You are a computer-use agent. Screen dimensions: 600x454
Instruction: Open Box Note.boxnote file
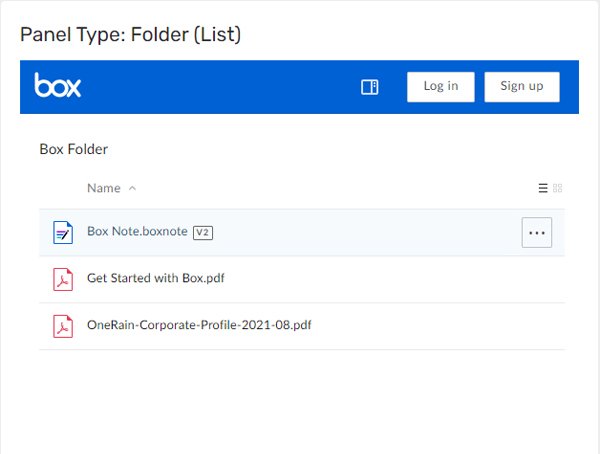pyautogui.click(x=137, y=232)
